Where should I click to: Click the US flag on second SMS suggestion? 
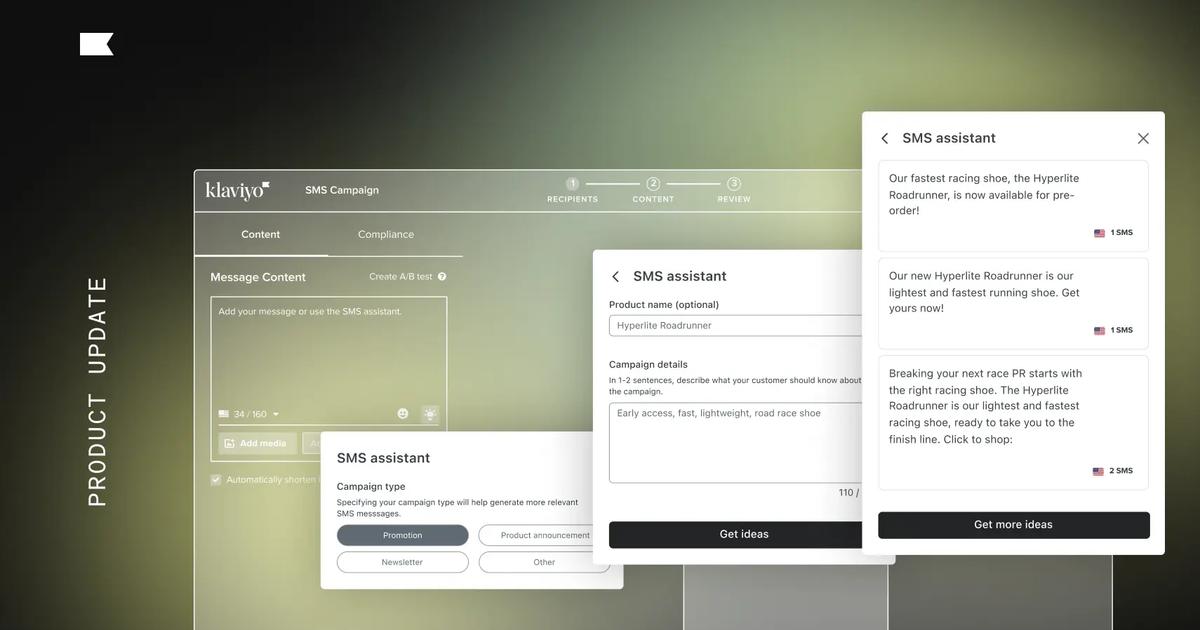(1100, 331)
